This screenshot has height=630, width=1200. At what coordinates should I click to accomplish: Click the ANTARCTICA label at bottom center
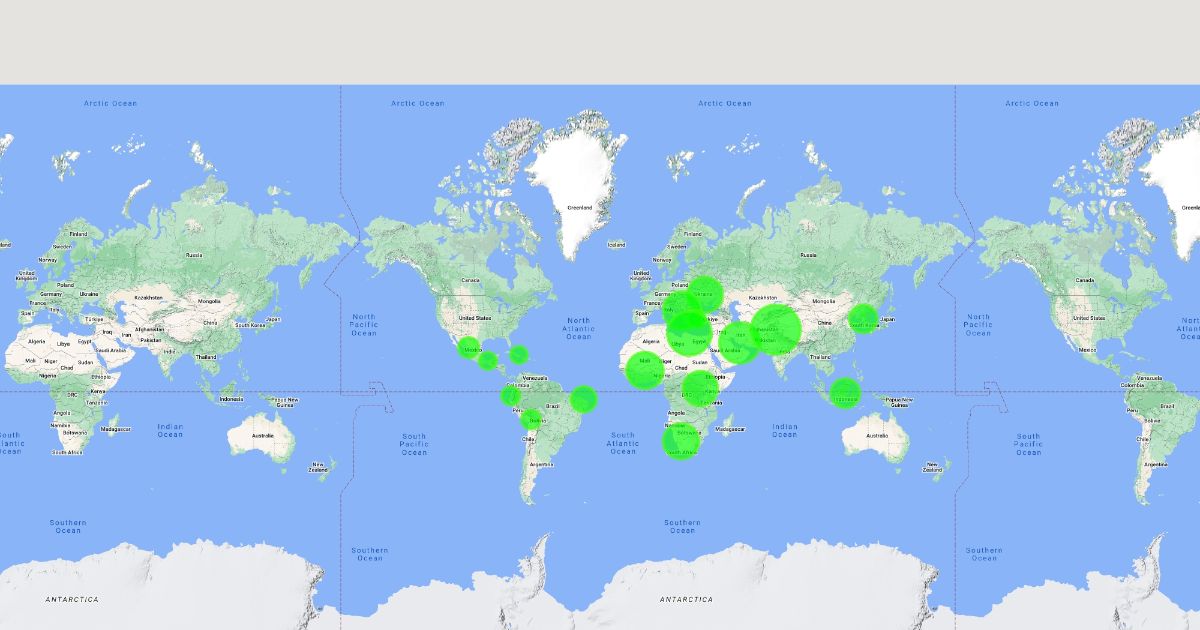686,599
